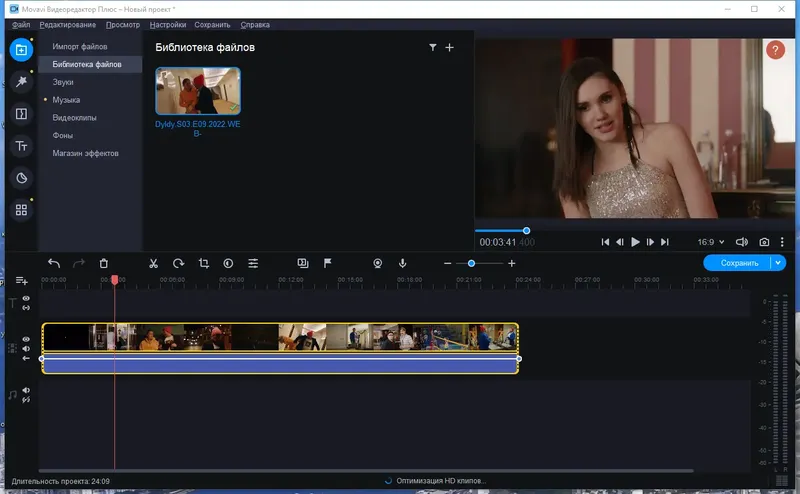Click the Rotate clip icon

pos(178,263)
